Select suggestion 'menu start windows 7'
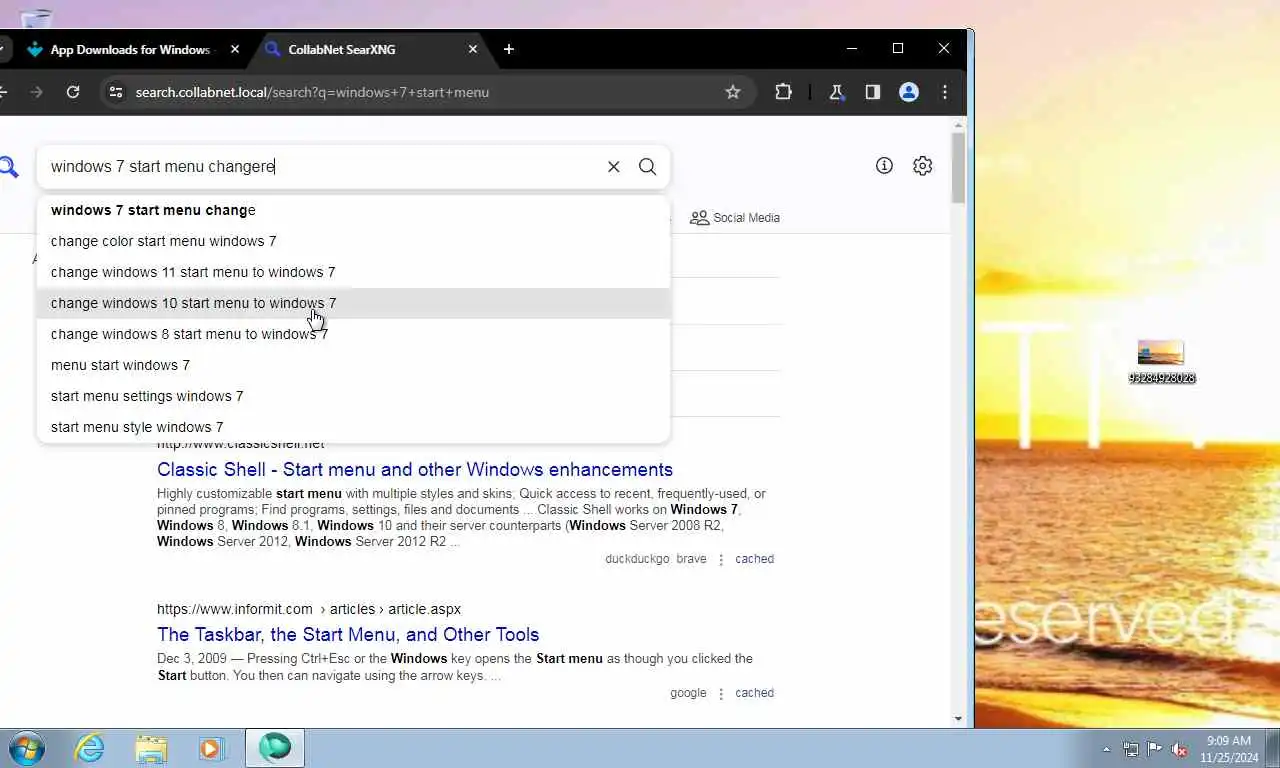Viewport: 1280px width, 768px height. tap(353, 365)
